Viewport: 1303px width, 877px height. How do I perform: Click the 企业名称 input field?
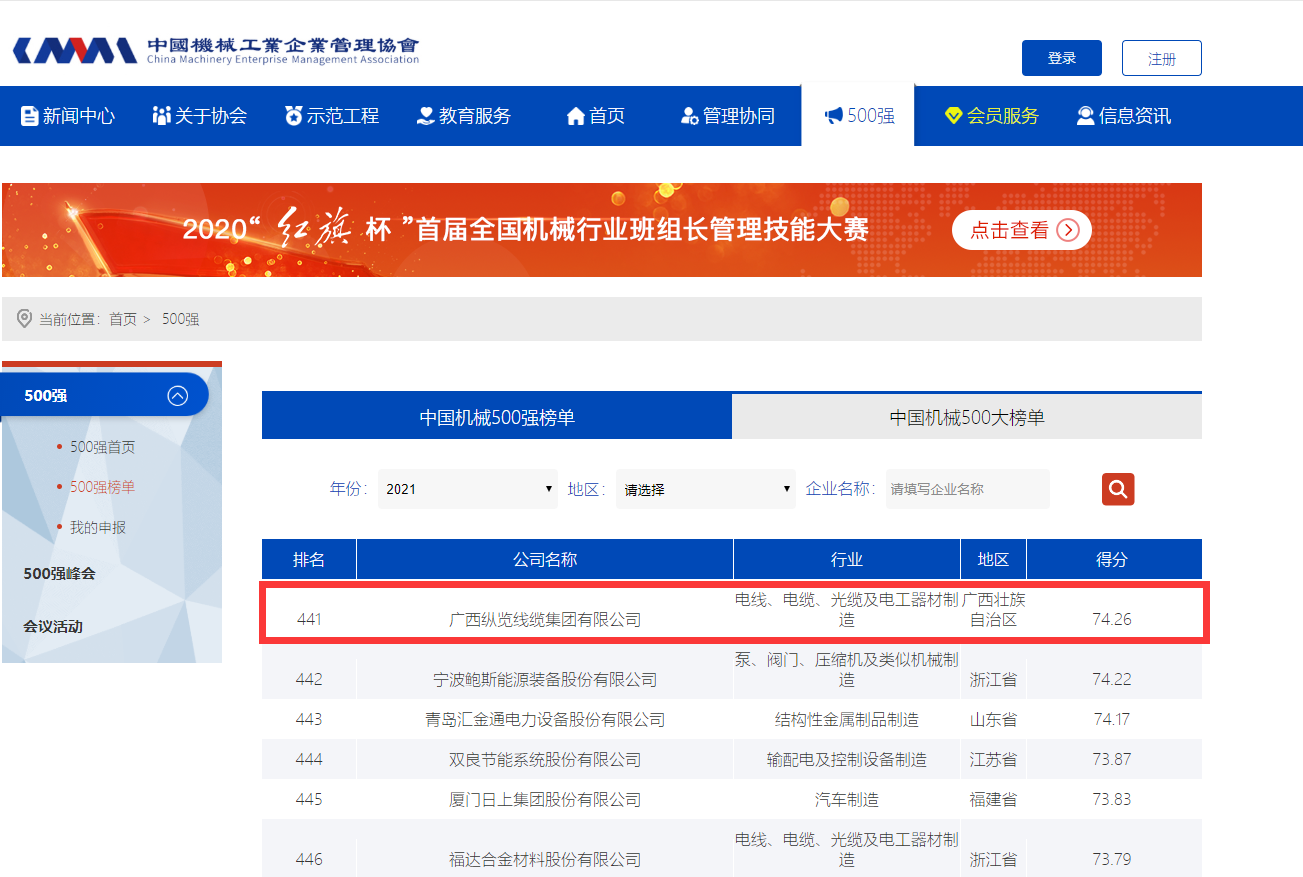coord(967,489)
